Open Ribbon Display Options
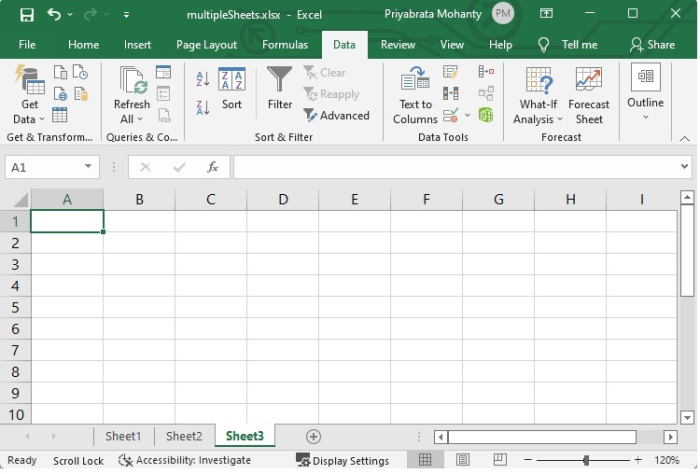The width and height of the screenshot is (700, 474). (x=546, y=13)
